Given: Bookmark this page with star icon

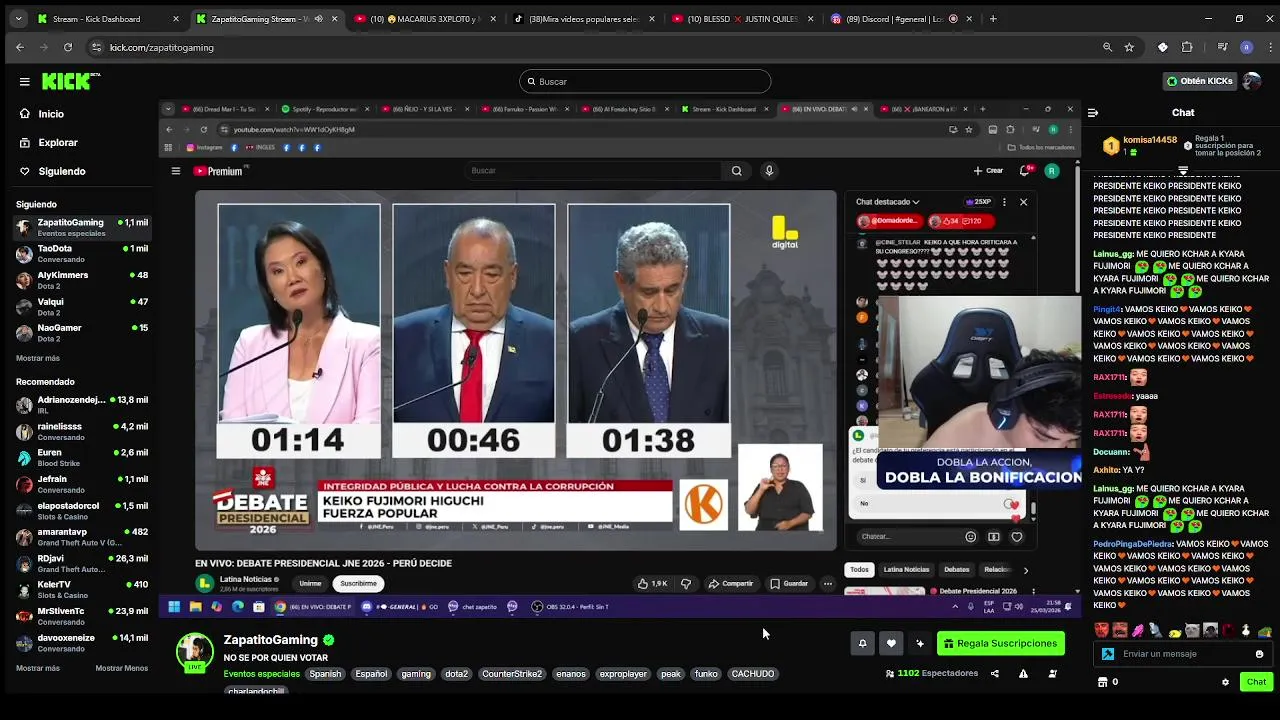Looking at the screenshot, I should [1129, 47].
